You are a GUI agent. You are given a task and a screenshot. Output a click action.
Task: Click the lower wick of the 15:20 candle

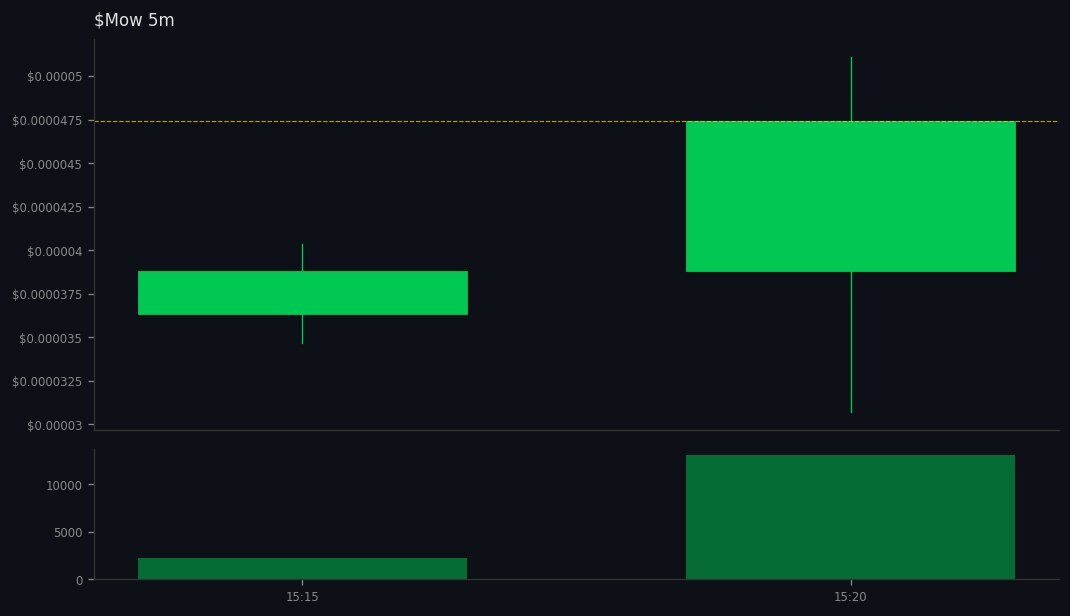click(x=851, y=340)
